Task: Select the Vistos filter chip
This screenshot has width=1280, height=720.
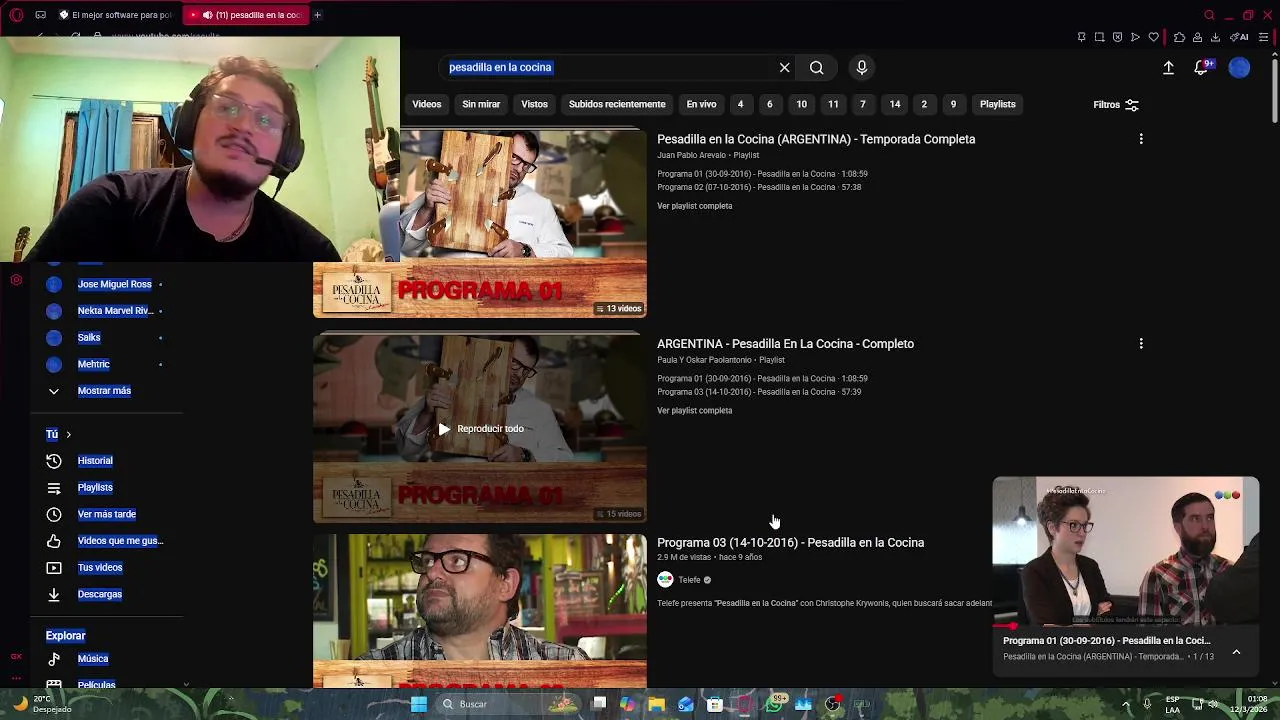Action: point(534,104)
